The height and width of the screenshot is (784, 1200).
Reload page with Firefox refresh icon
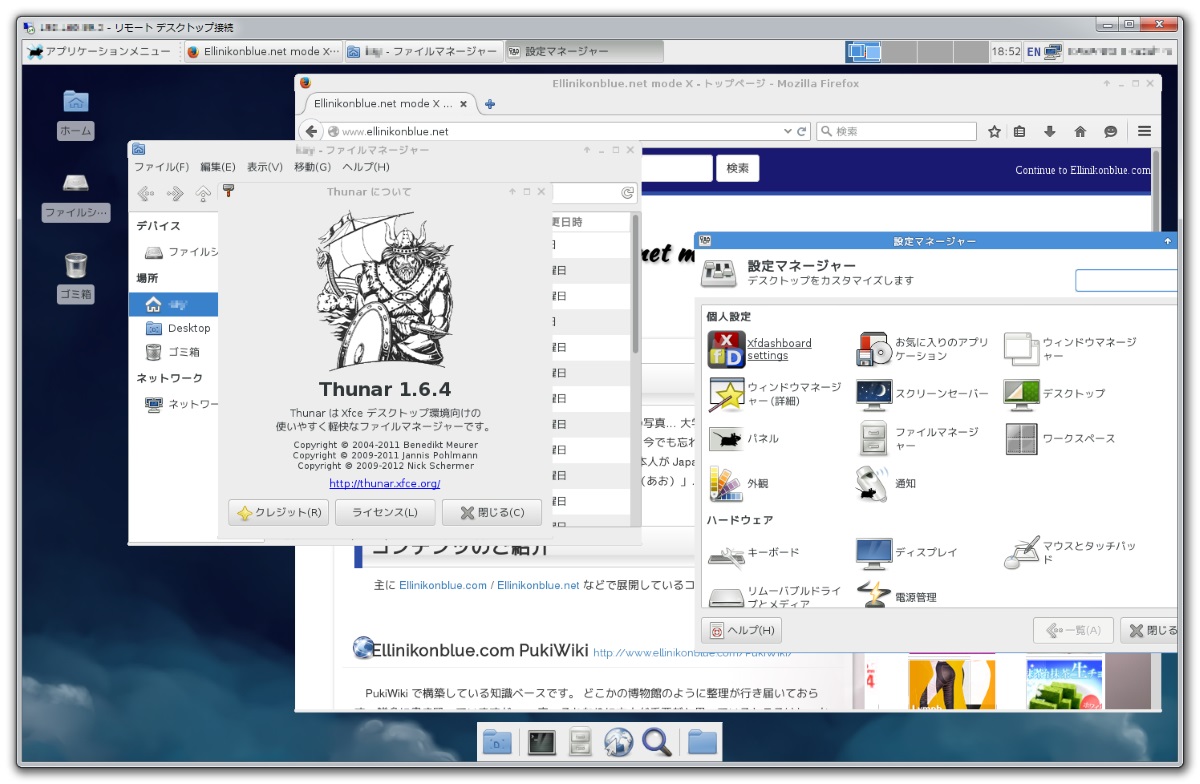(x=802, y=131)
